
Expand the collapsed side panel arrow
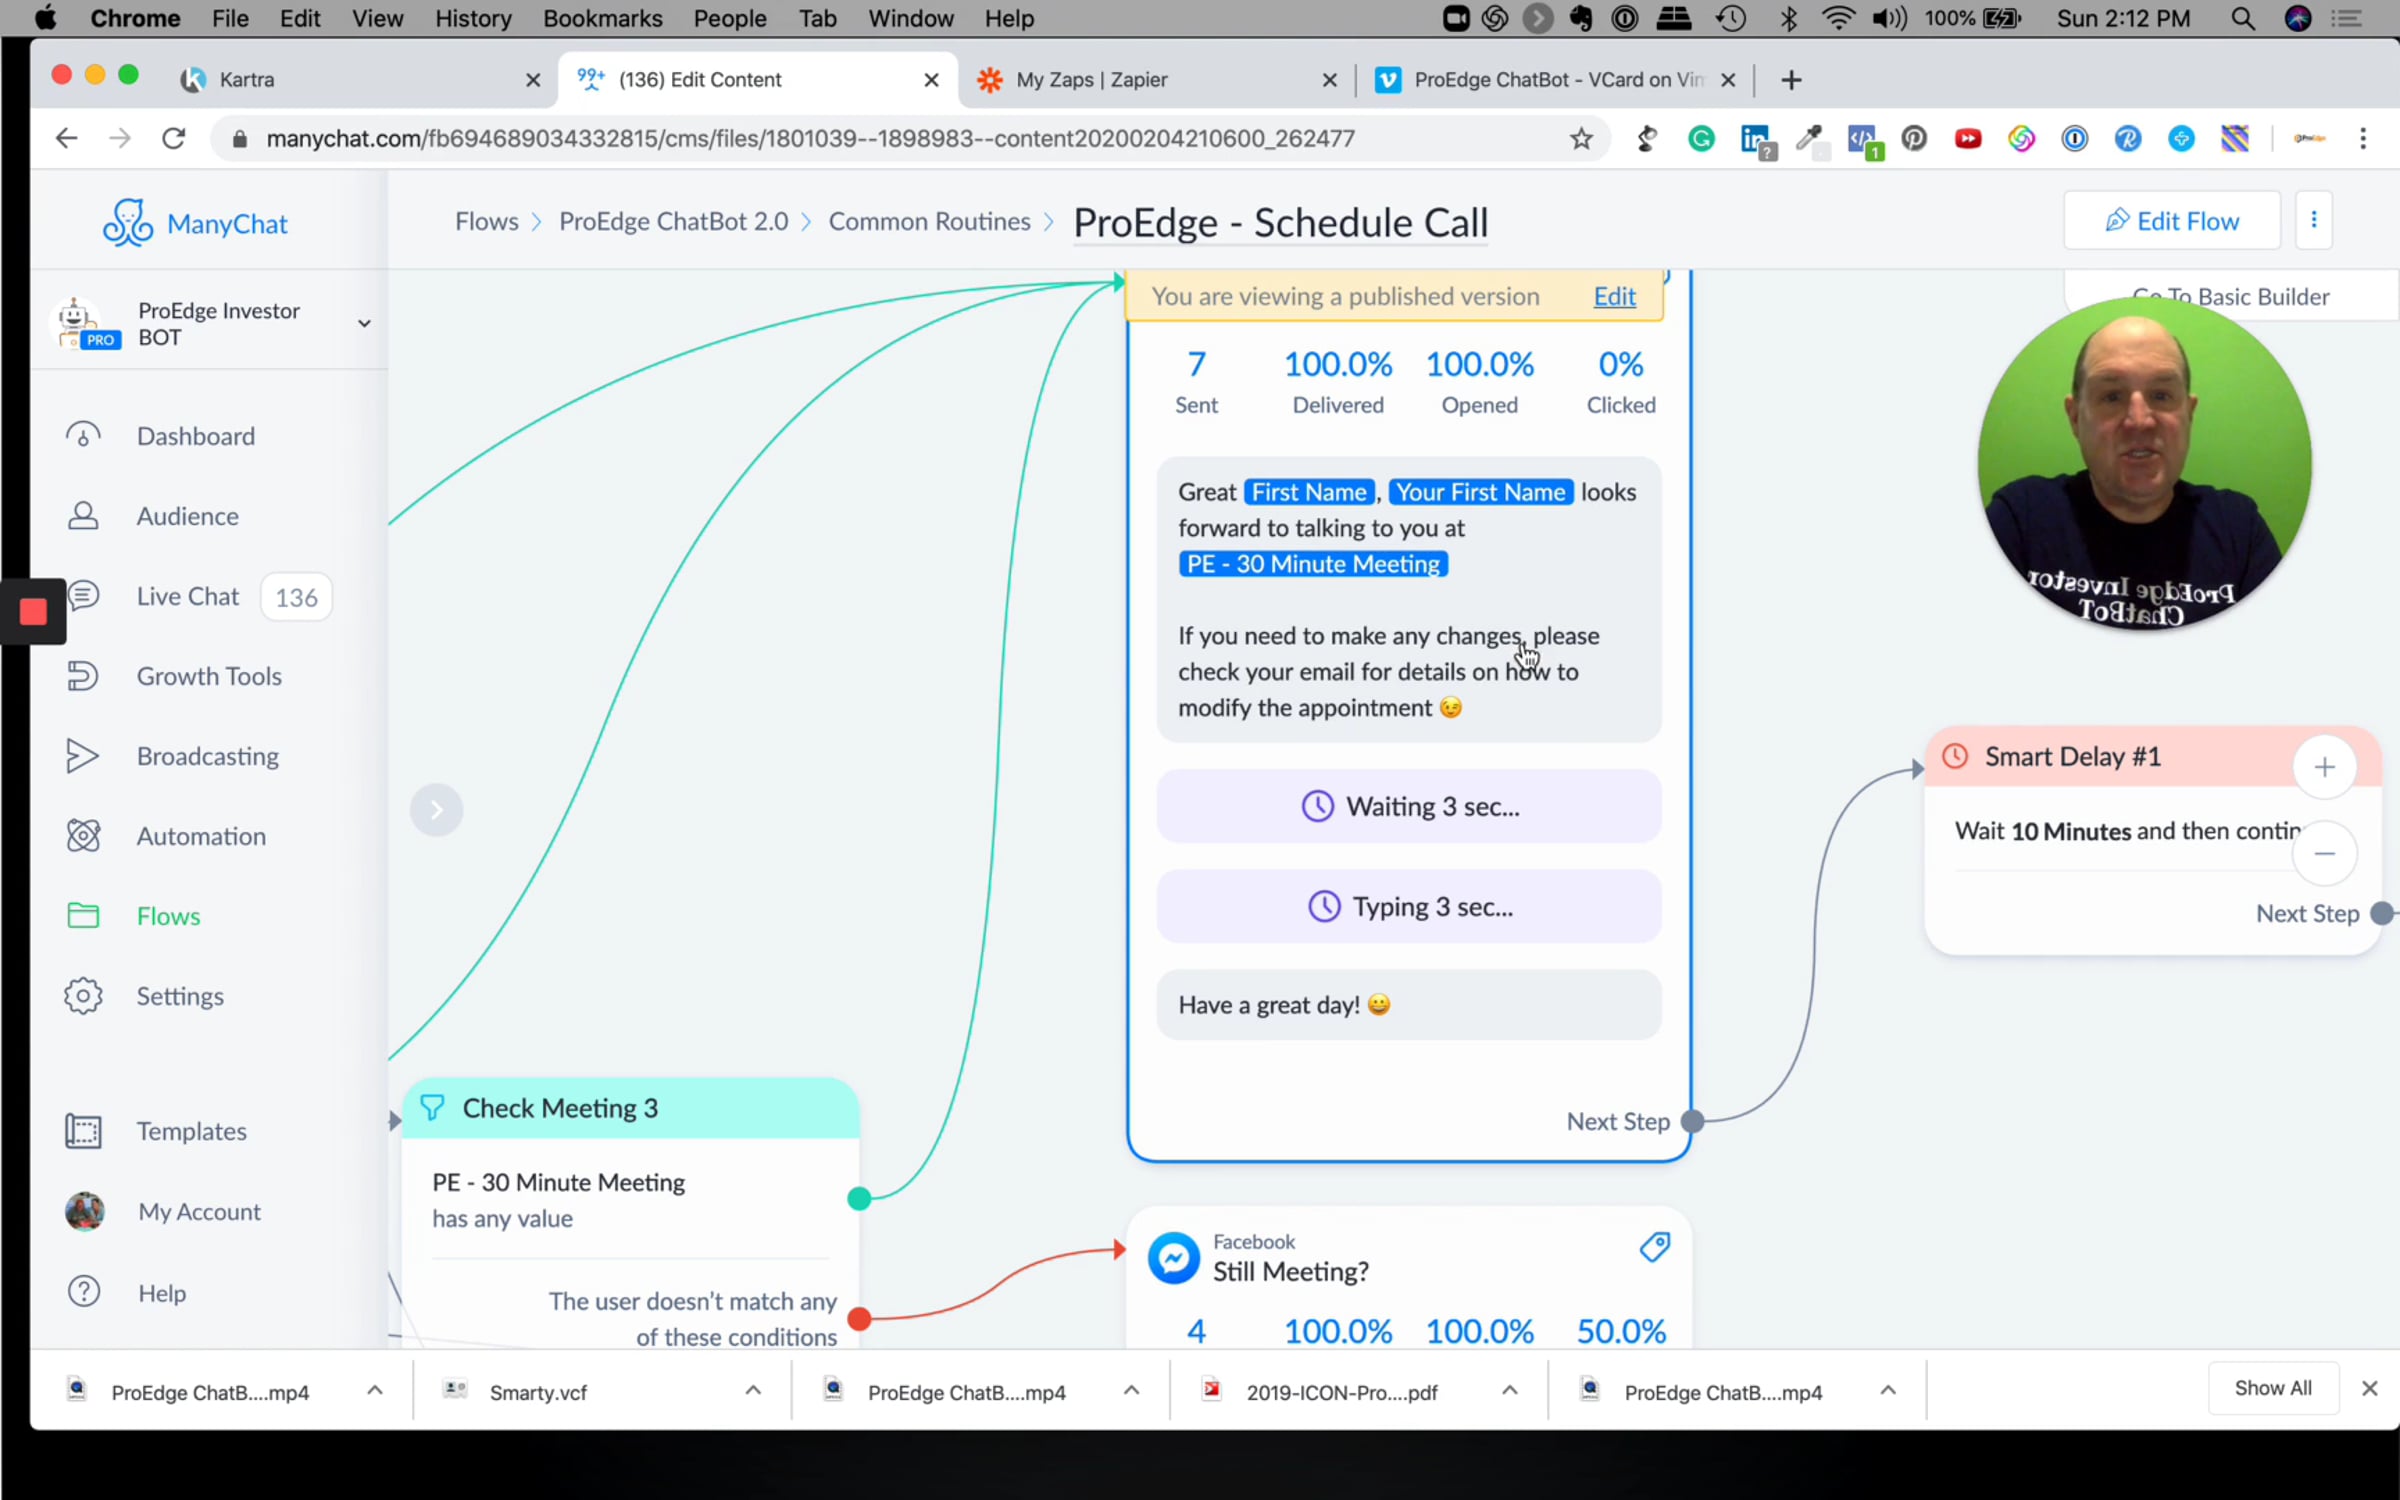(x=436, y=809)
